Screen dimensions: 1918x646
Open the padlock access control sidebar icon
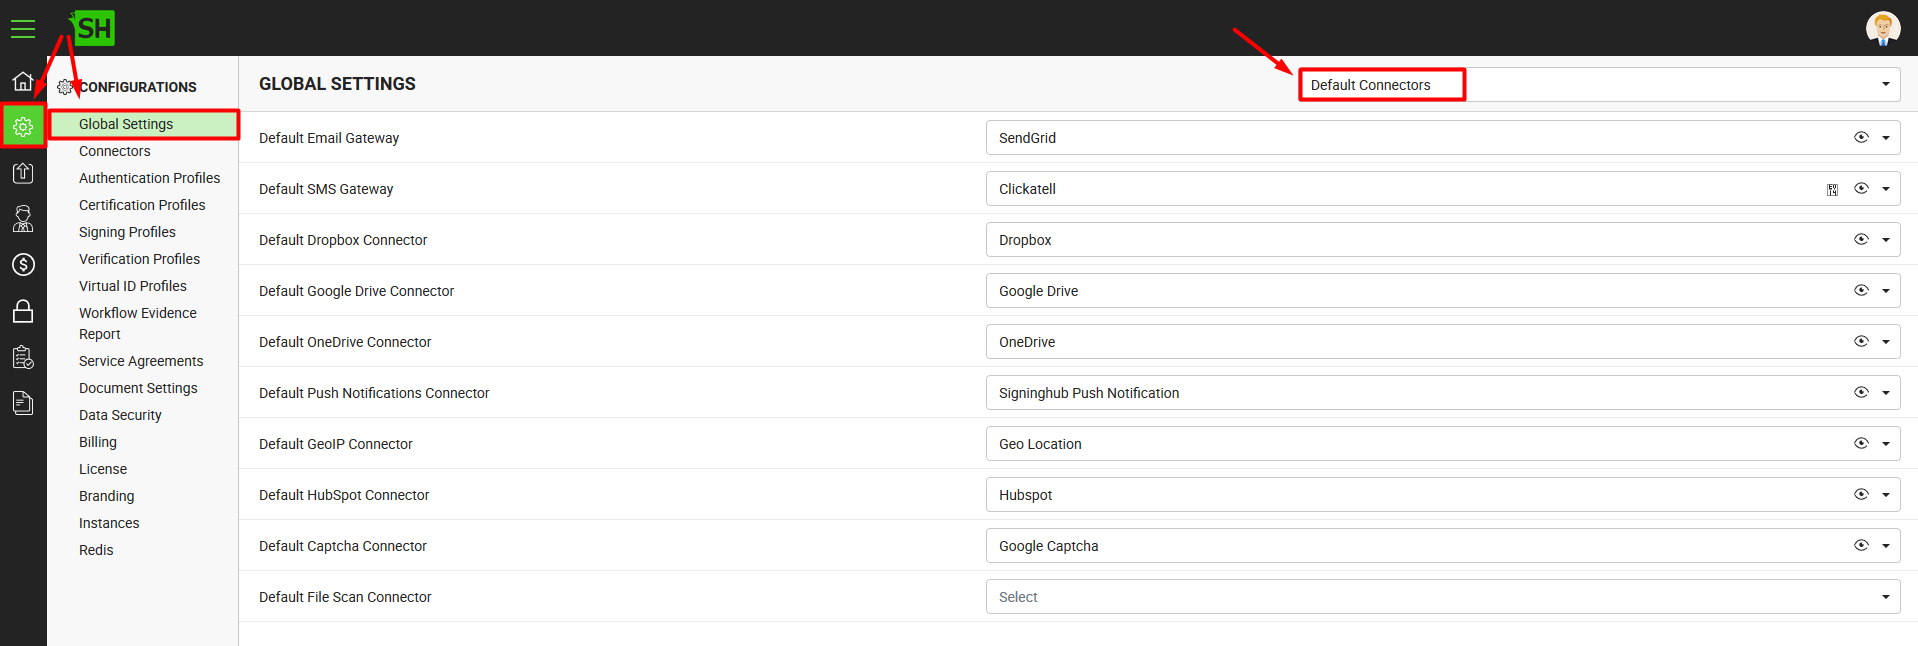point(23,311)
